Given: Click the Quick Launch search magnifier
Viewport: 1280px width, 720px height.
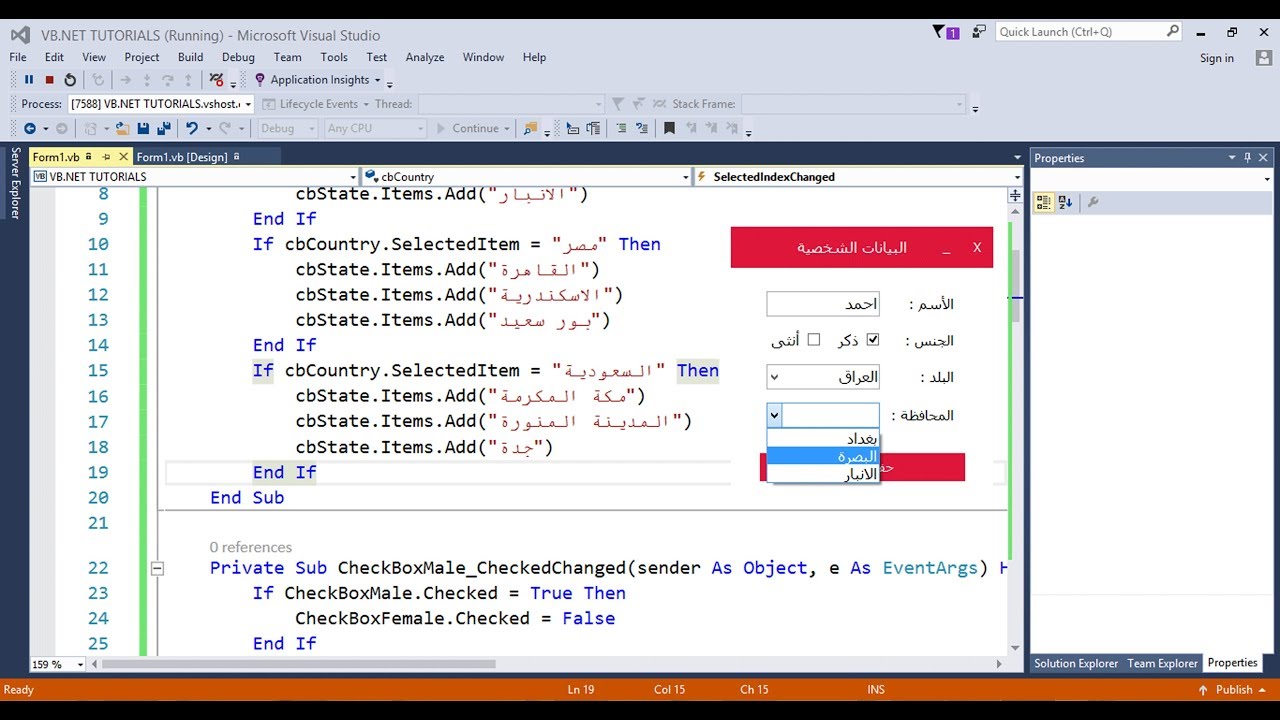Looking at the screenshot, I should tap(1173, 32).
